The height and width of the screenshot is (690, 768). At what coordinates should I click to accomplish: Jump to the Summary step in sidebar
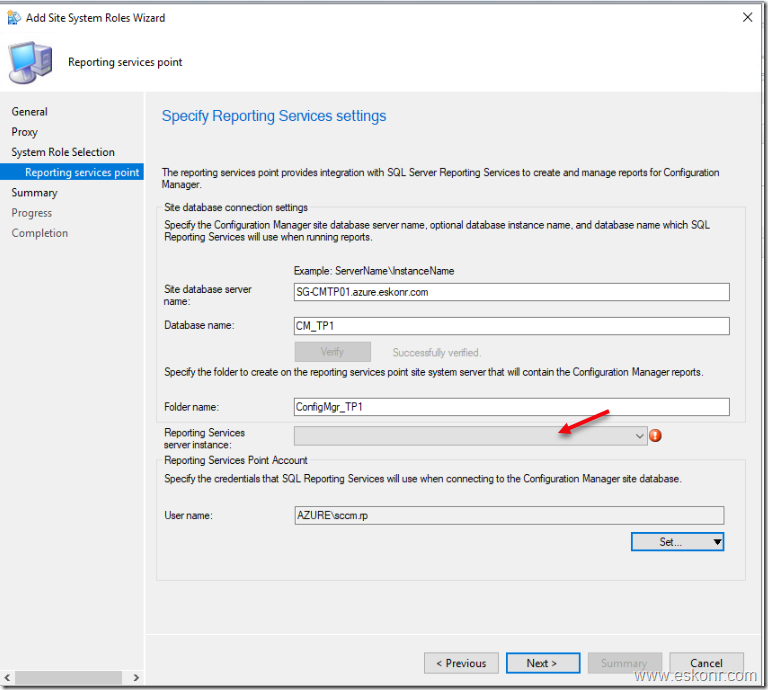pyautogui.click(x=35, y=193)
